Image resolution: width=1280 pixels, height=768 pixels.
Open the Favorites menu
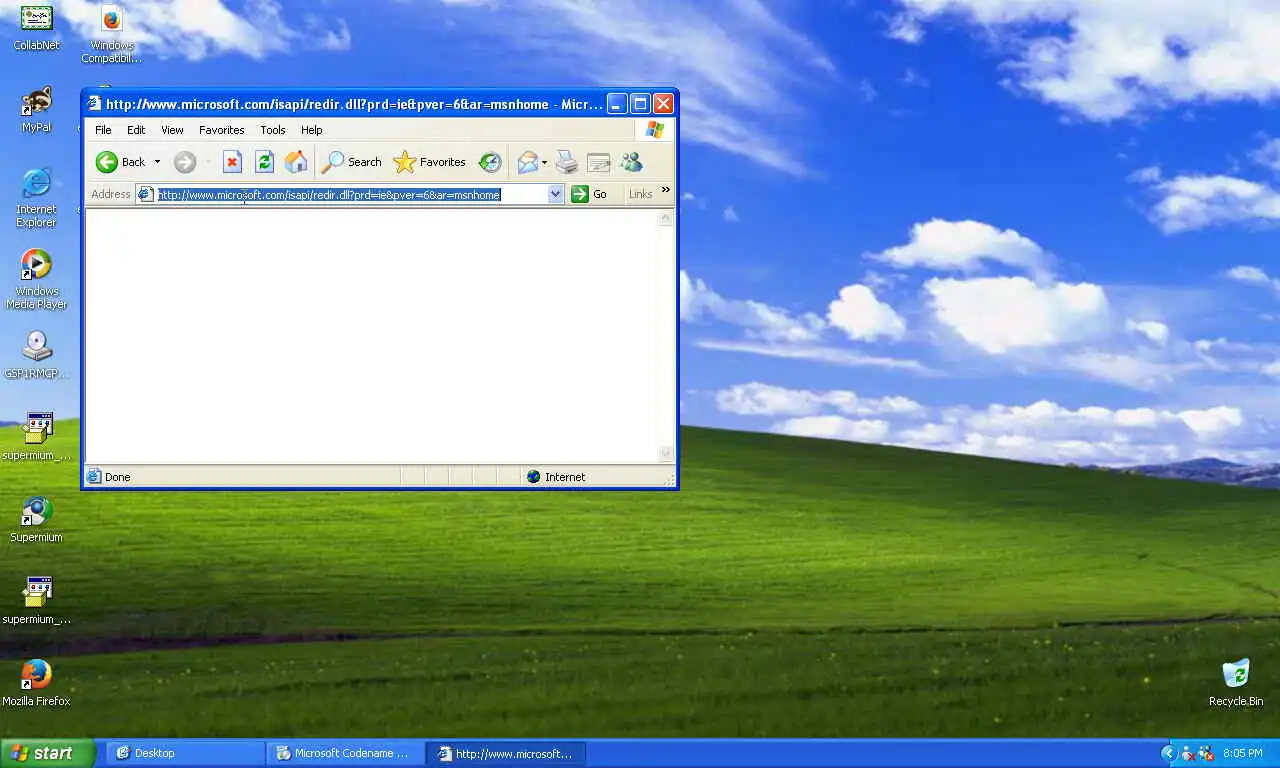(x=222, y=130)
